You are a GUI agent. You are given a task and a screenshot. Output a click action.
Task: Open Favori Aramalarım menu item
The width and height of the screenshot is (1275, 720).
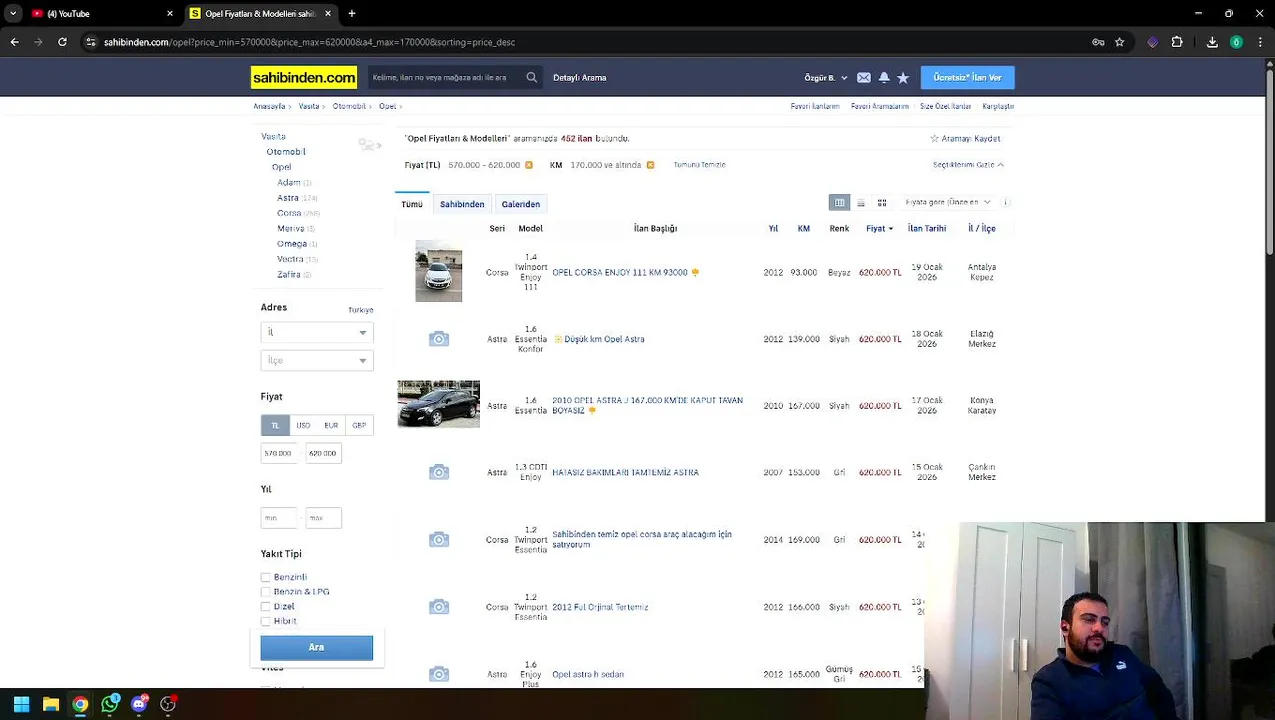[880, 106]
